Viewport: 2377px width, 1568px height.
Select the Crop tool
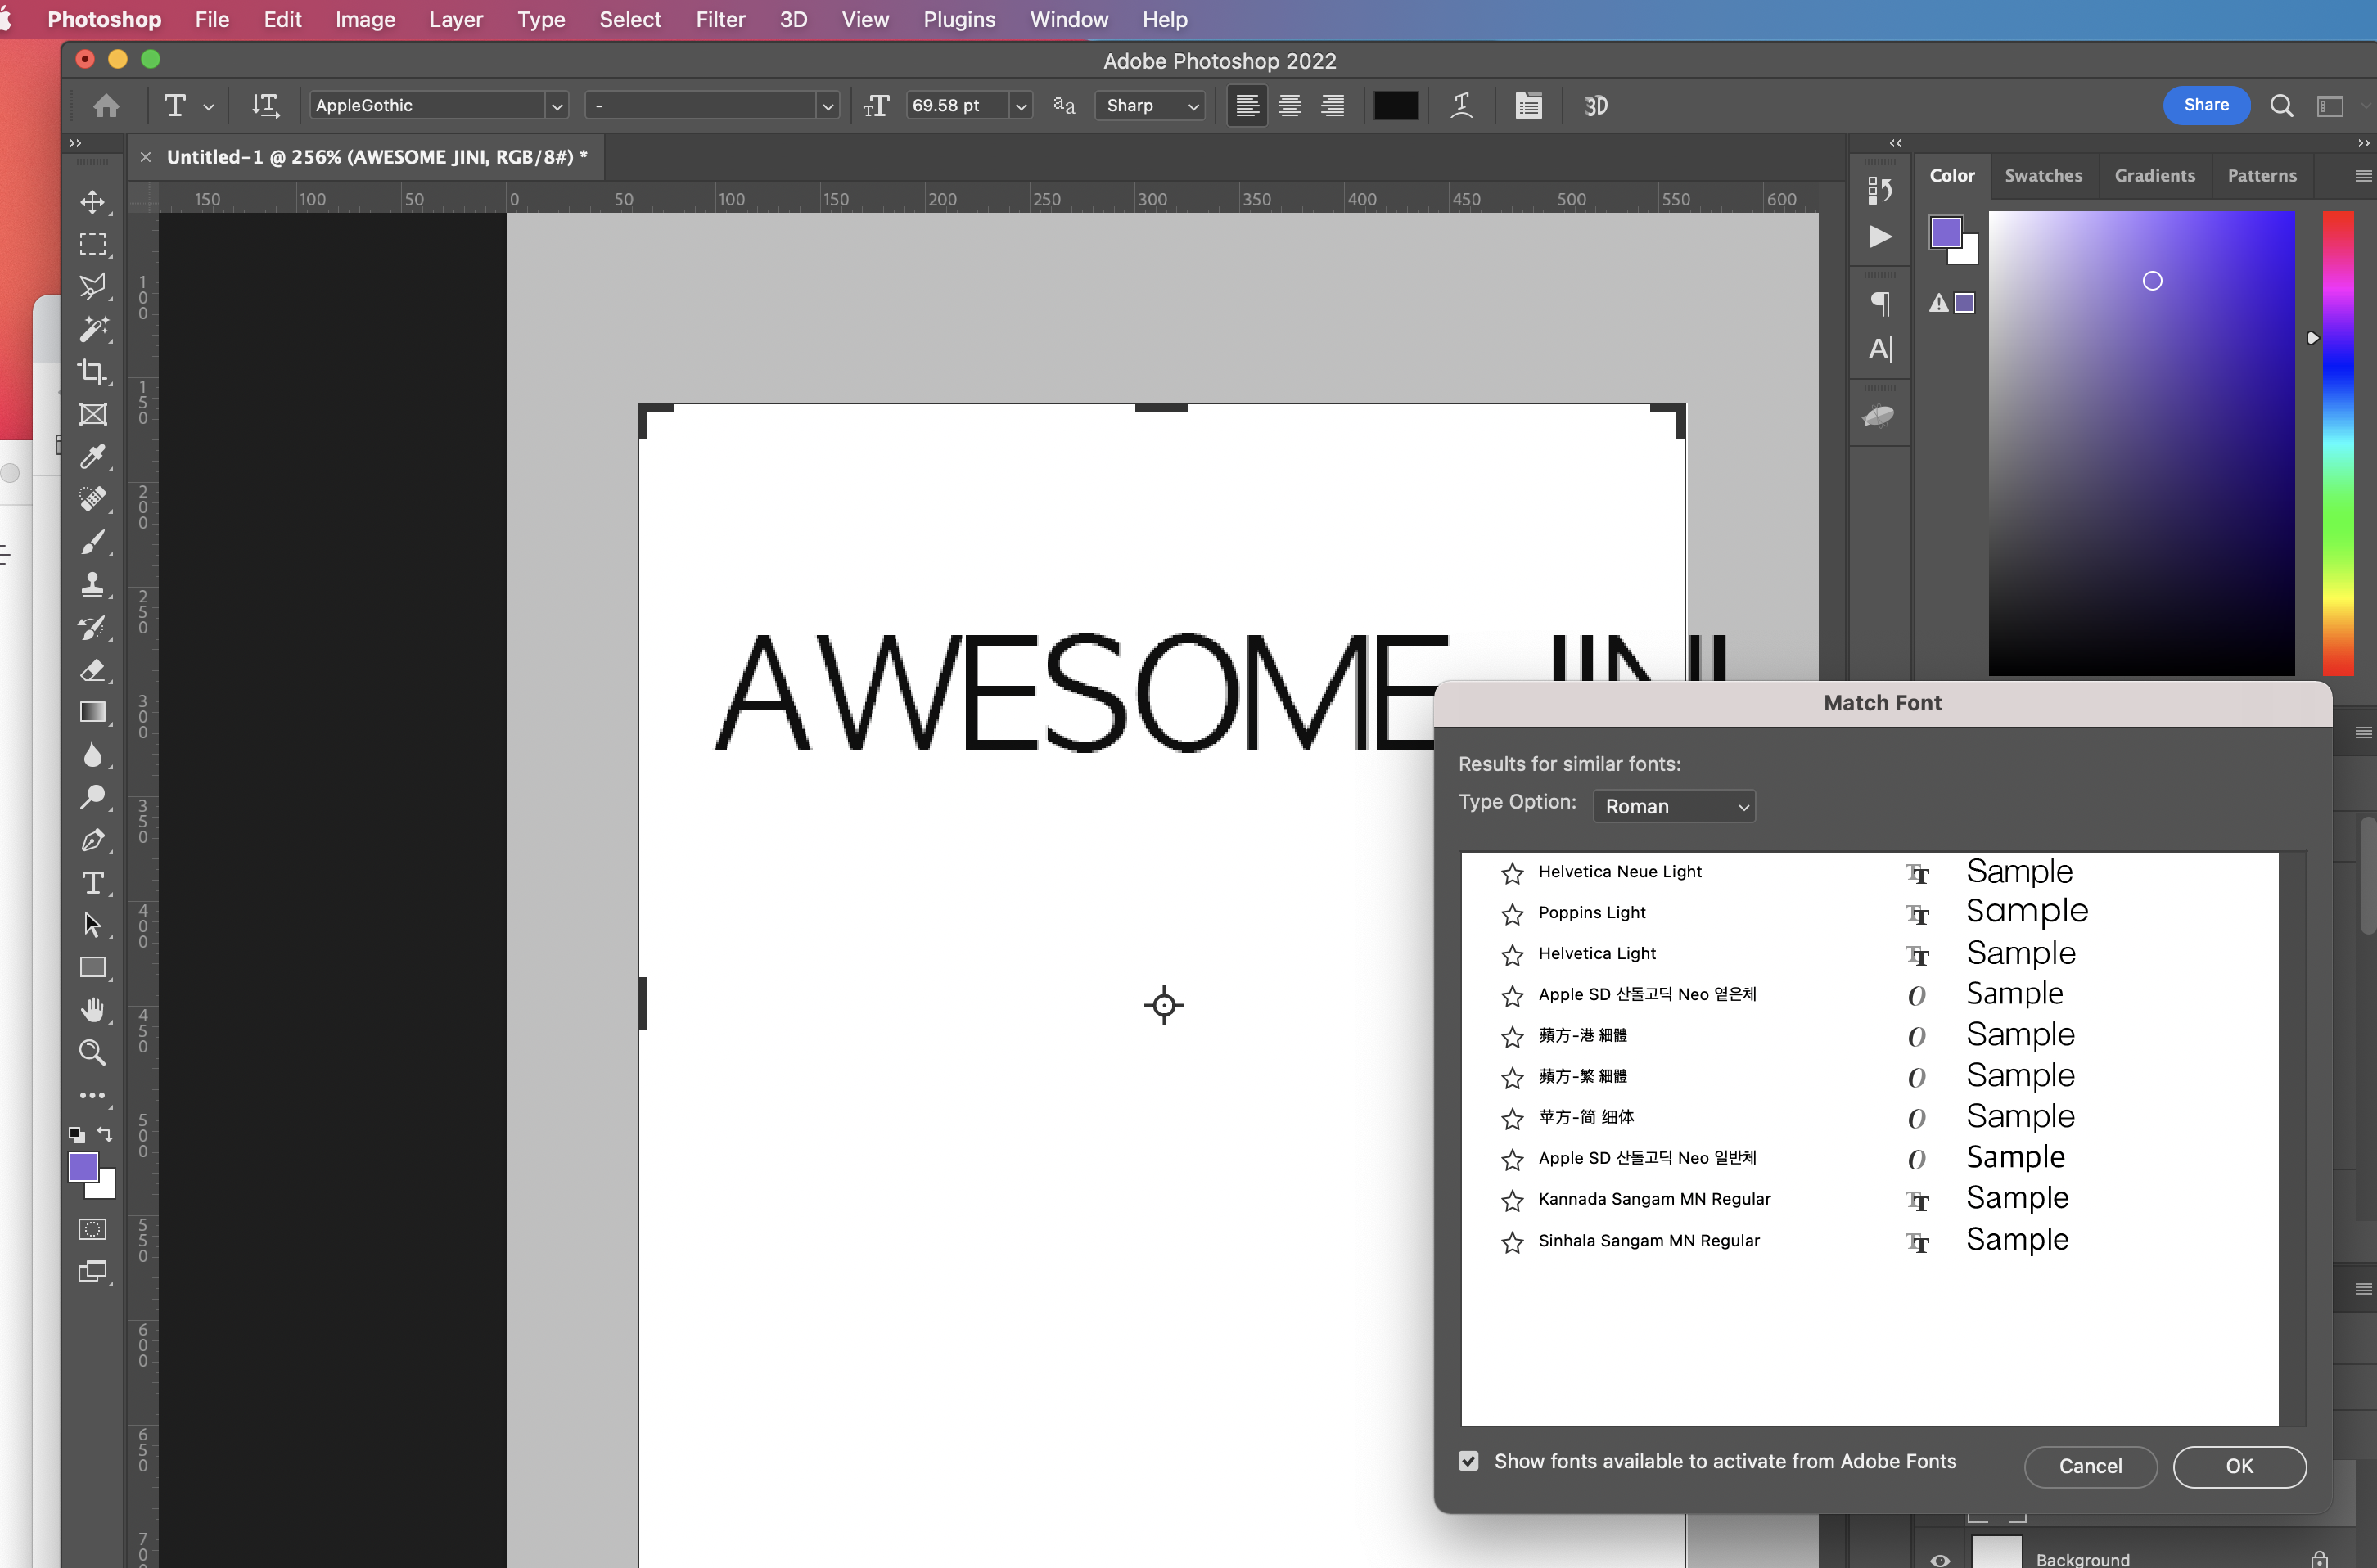coord(93,372)
